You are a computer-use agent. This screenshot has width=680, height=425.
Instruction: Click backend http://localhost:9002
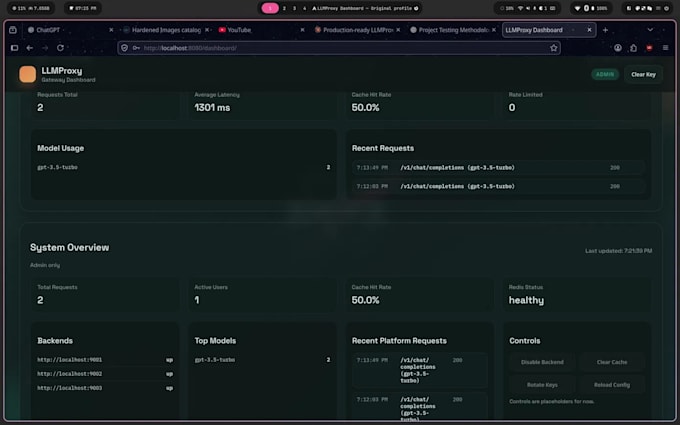pos(69,374)
